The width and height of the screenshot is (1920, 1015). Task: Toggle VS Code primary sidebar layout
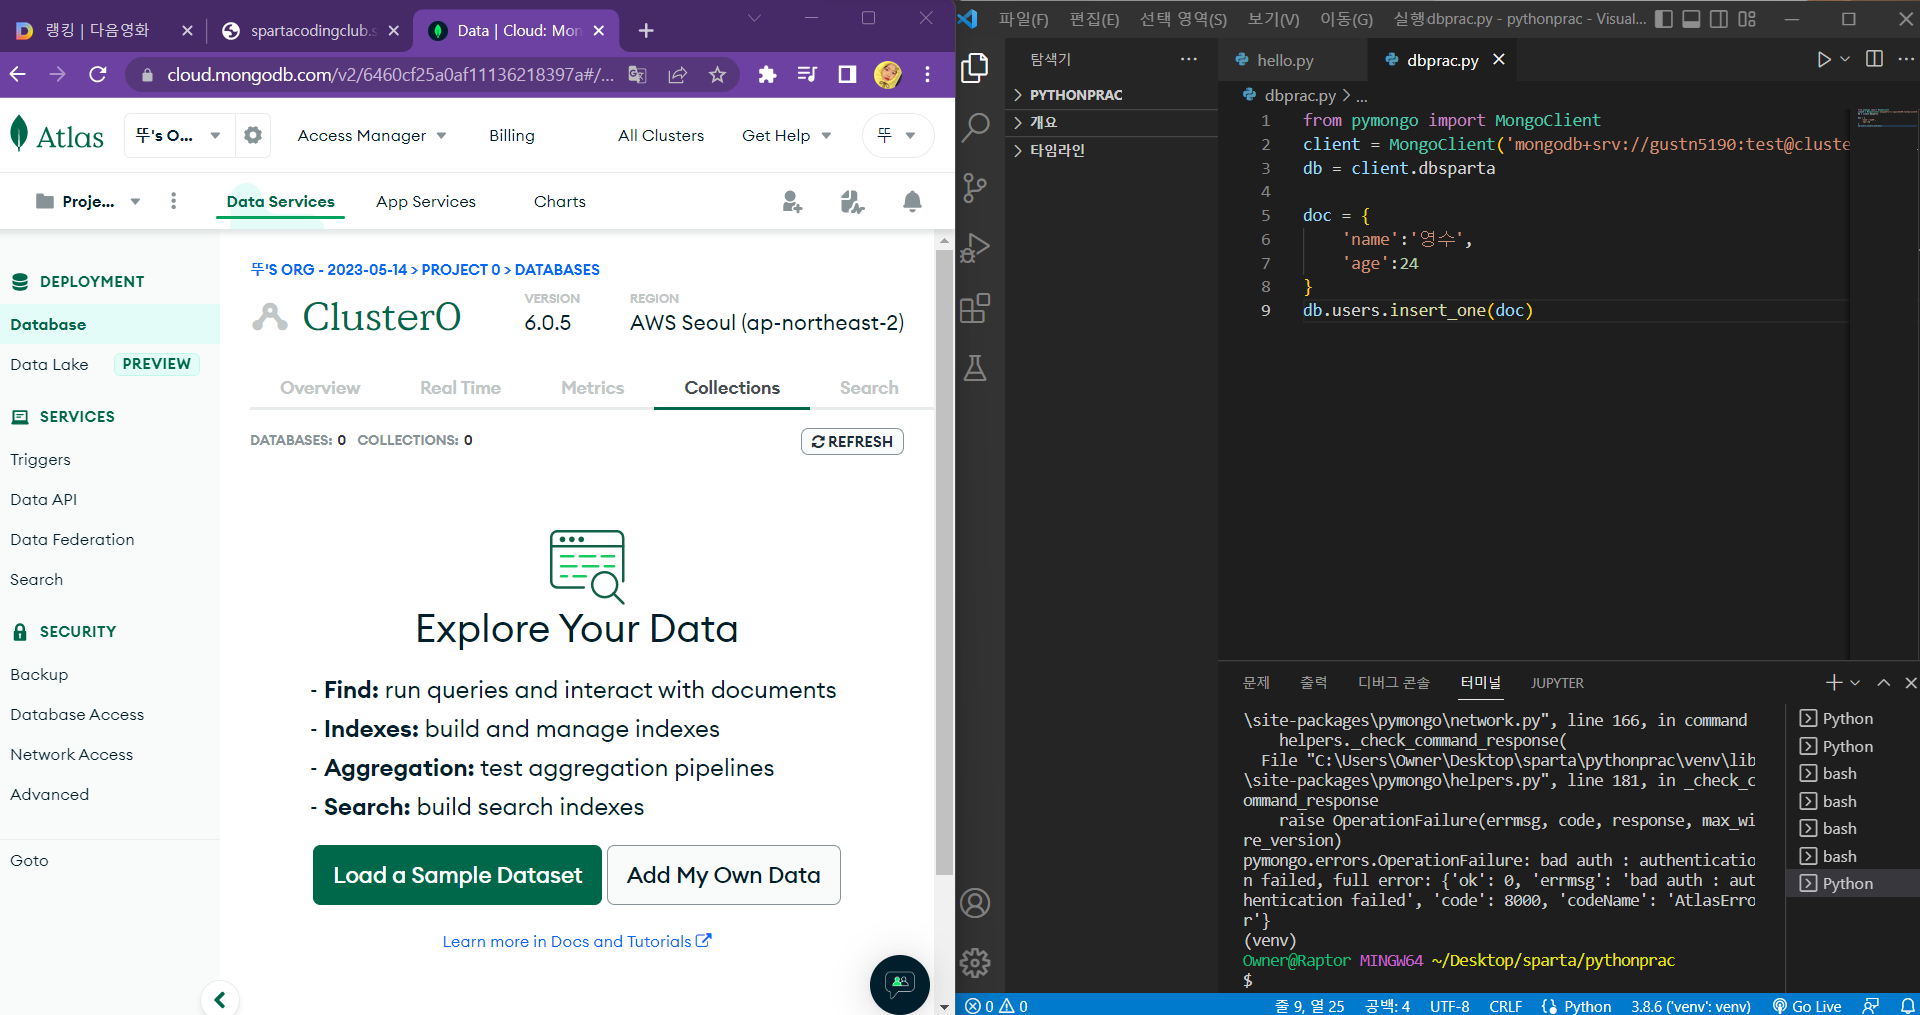(1664, 19)
